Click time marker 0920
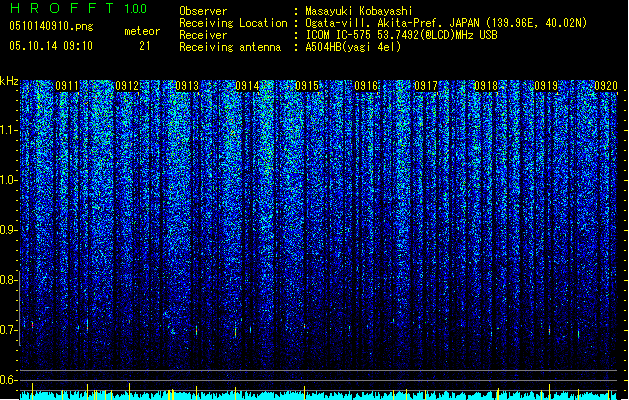The width and height of the screenshot is (629, 400). point(606,86)
